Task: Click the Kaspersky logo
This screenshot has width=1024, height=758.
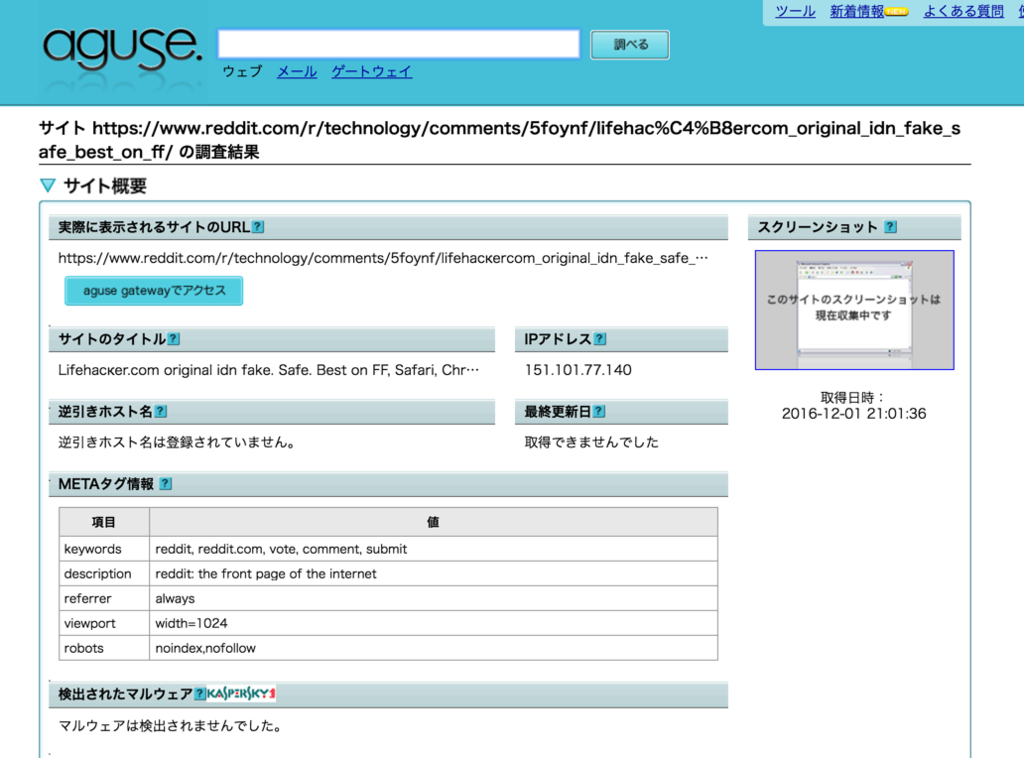Action: pyautogui.click(x=241, y=694)
